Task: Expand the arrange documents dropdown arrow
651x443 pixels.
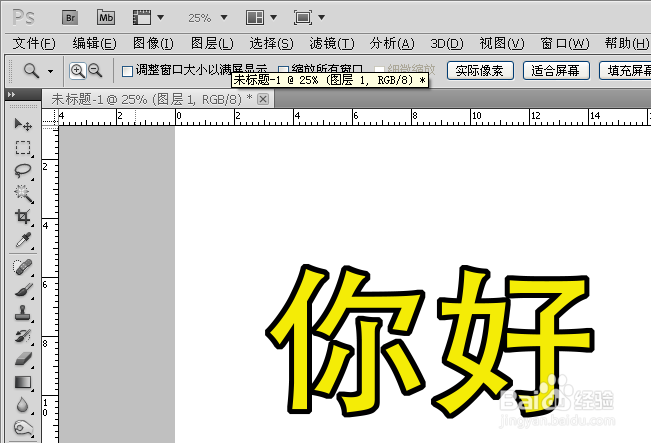Action: [x=274, y=17]
